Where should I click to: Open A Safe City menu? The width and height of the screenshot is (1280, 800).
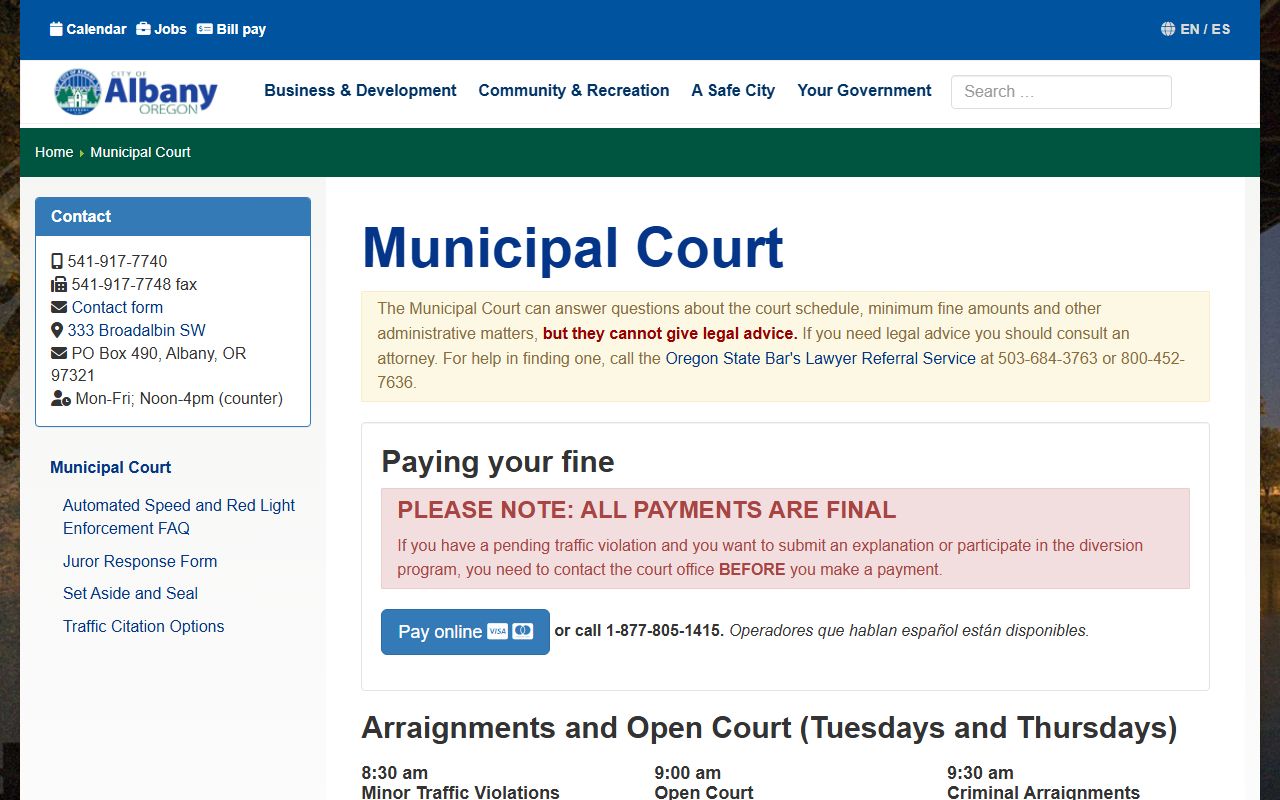click(x=733, y=90)
